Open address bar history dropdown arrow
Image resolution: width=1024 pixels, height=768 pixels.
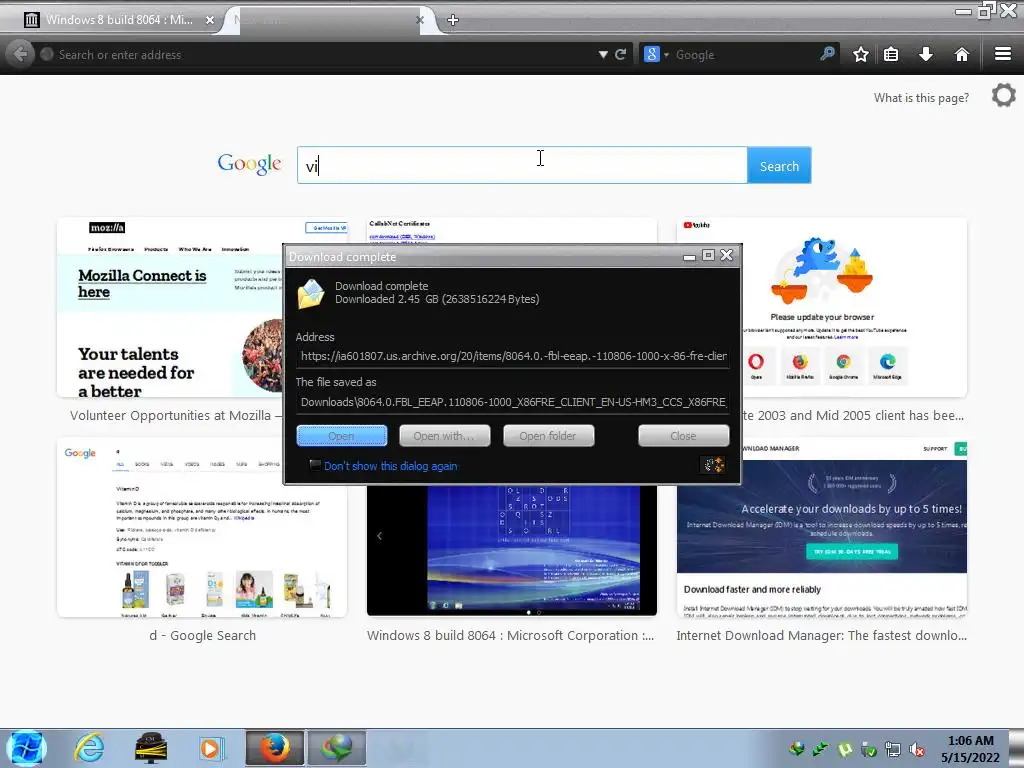(603, 55)
